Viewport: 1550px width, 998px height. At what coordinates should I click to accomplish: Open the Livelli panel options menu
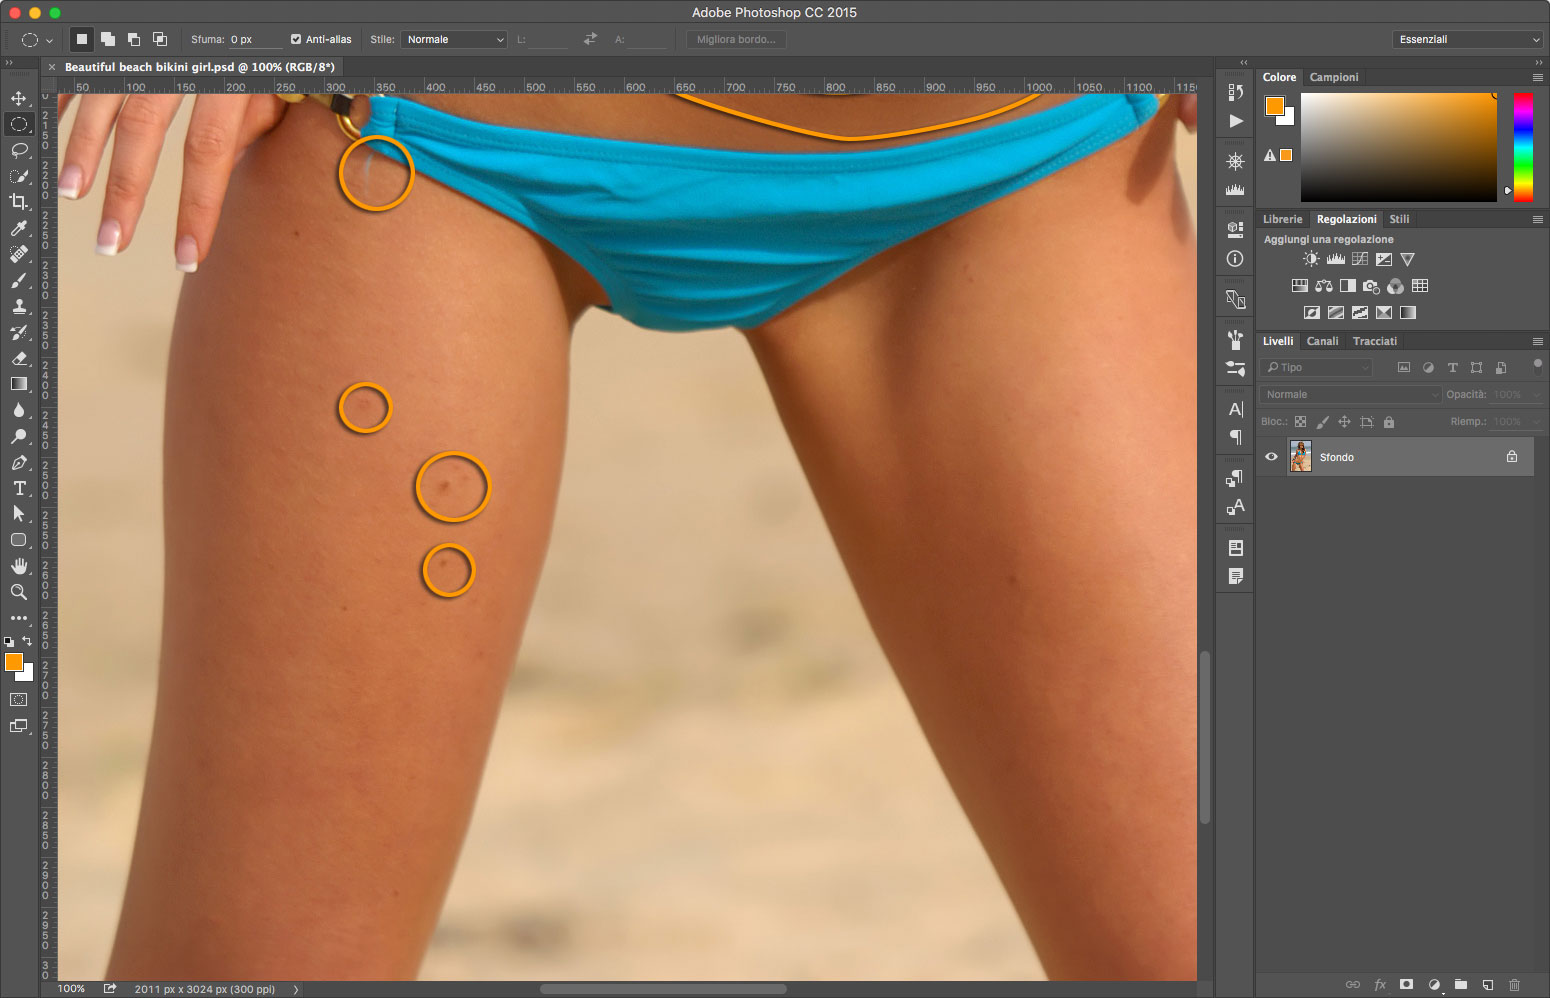(1538, 341)
